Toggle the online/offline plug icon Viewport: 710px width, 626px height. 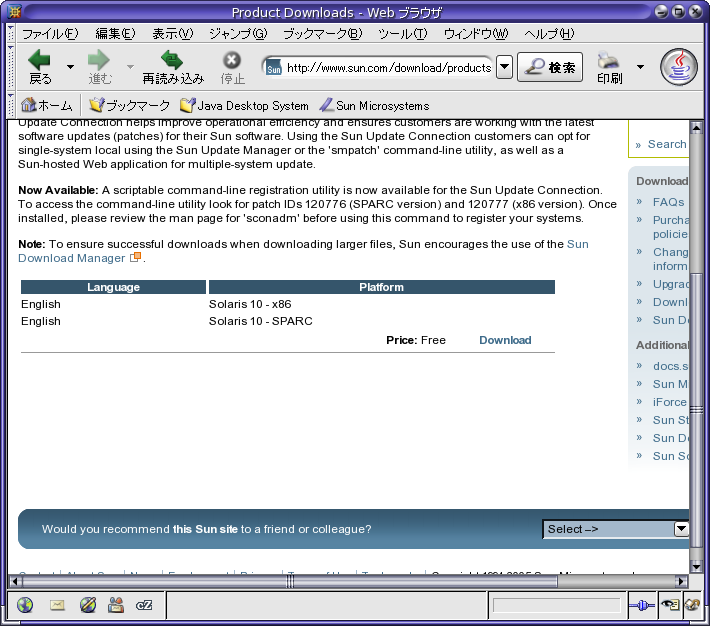642,605
